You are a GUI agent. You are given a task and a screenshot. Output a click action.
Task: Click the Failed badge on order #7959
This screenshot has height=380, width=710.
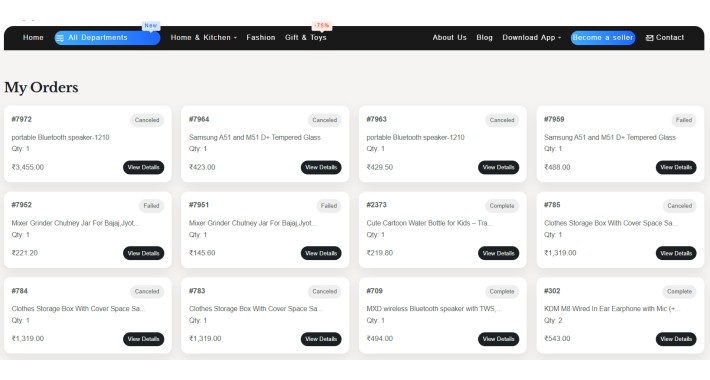tap(684, 120)
